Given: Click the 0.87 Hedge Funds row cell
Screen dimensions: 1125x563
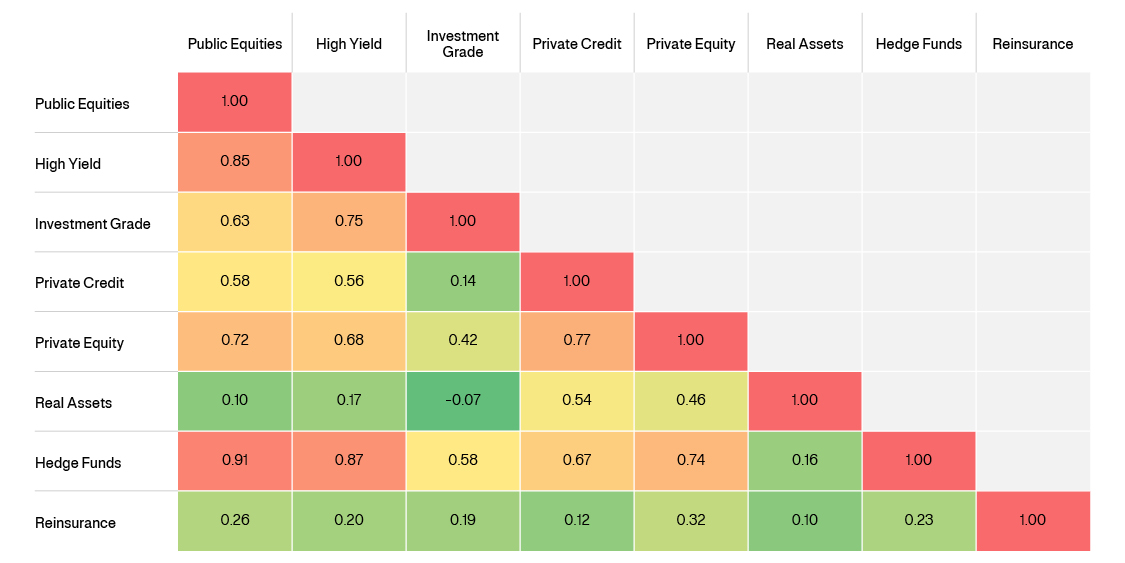Looking at the screenshot, I should pos(348,461).
